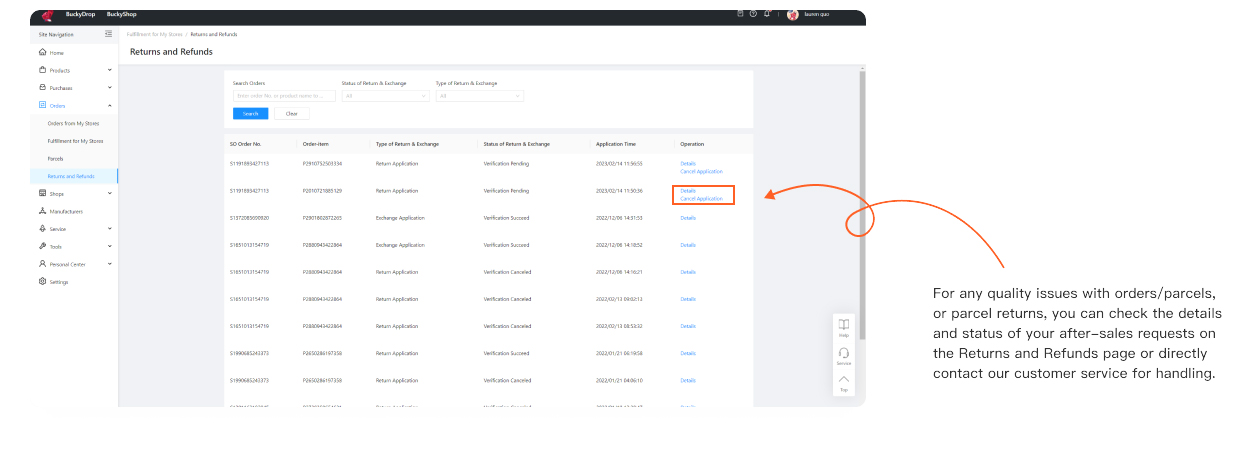The width and height of the screenshot is (1260, 457).
Task: Click the Service headset icon in sidebar
Action: (x=42, y=228)
